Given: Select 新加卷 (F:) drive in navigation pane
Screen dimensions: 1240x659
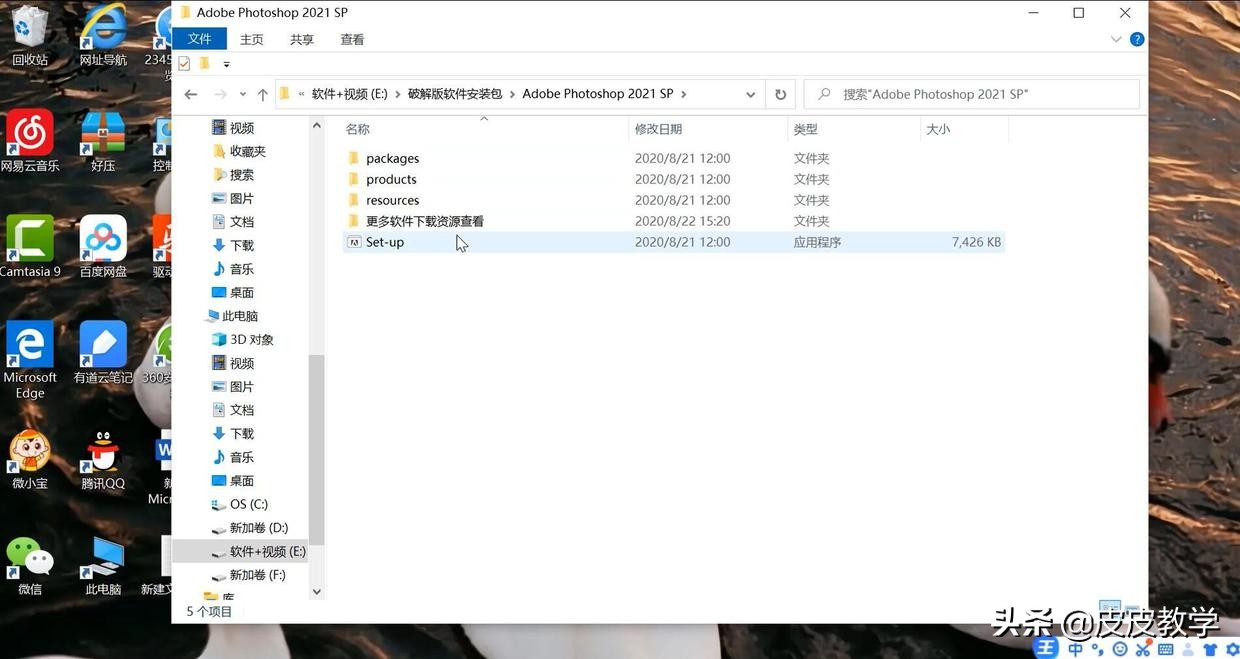Looking at the screenshot, I should 257,575.
